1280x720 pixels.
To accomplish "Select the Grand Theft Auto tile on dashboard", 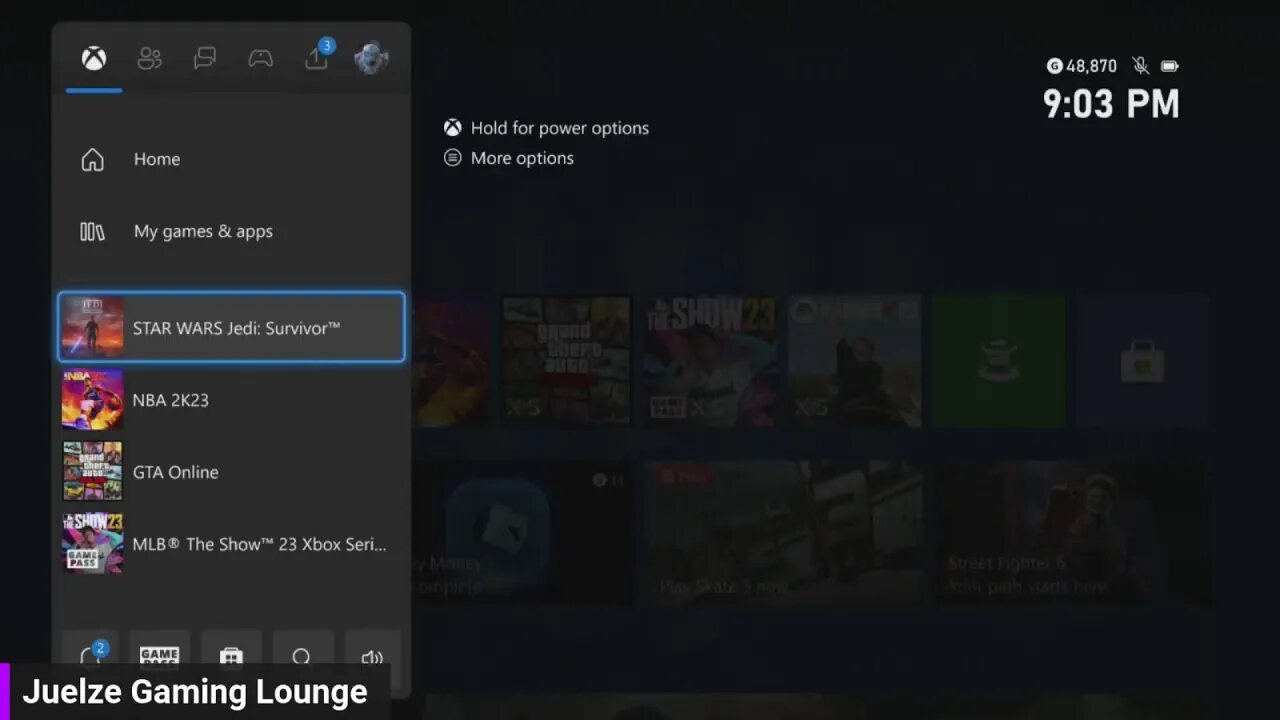I will click(x=566, y=361).
